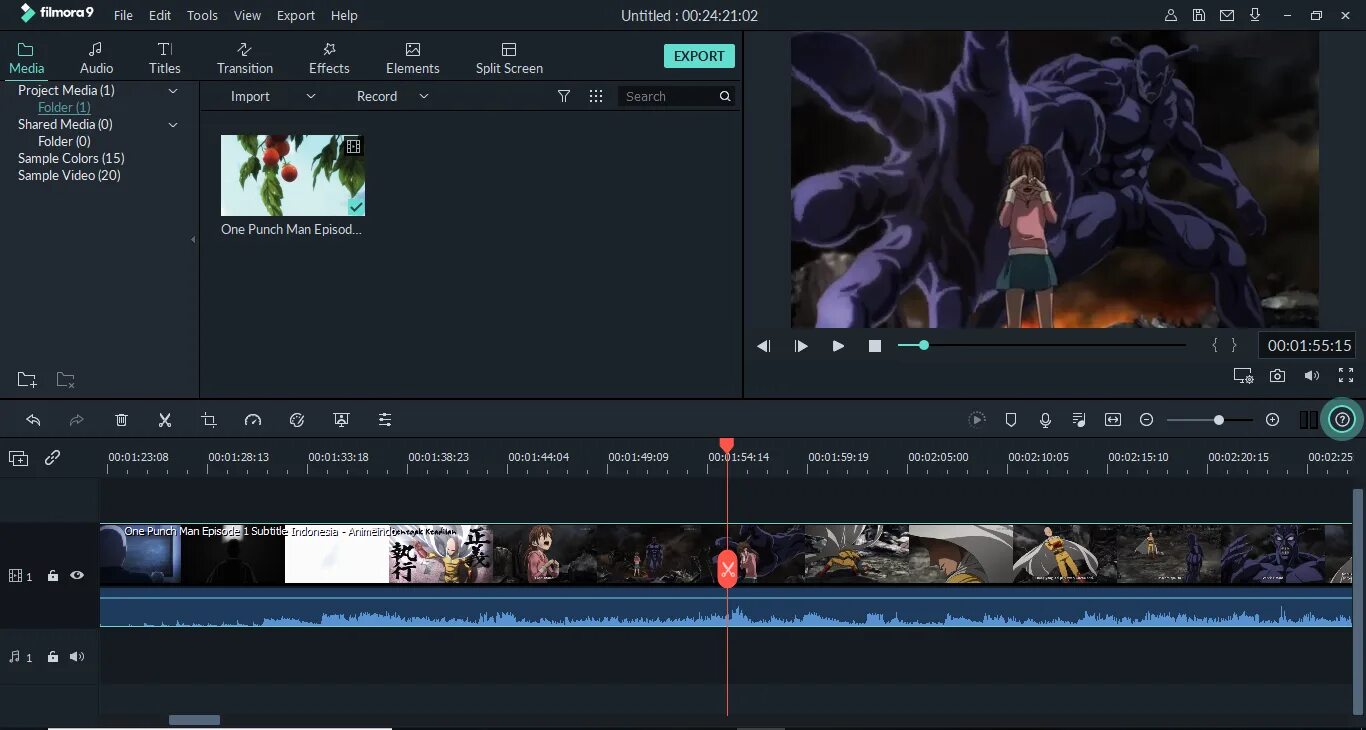Lock video track 1
1366x730 pixels.
click(53, 576)
